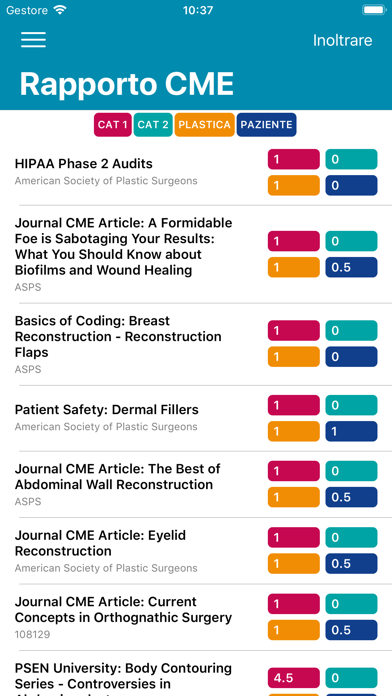This screenshot has height=696, width=392.
Task: Tap the Inoltrare button
Action: (342, 40)
